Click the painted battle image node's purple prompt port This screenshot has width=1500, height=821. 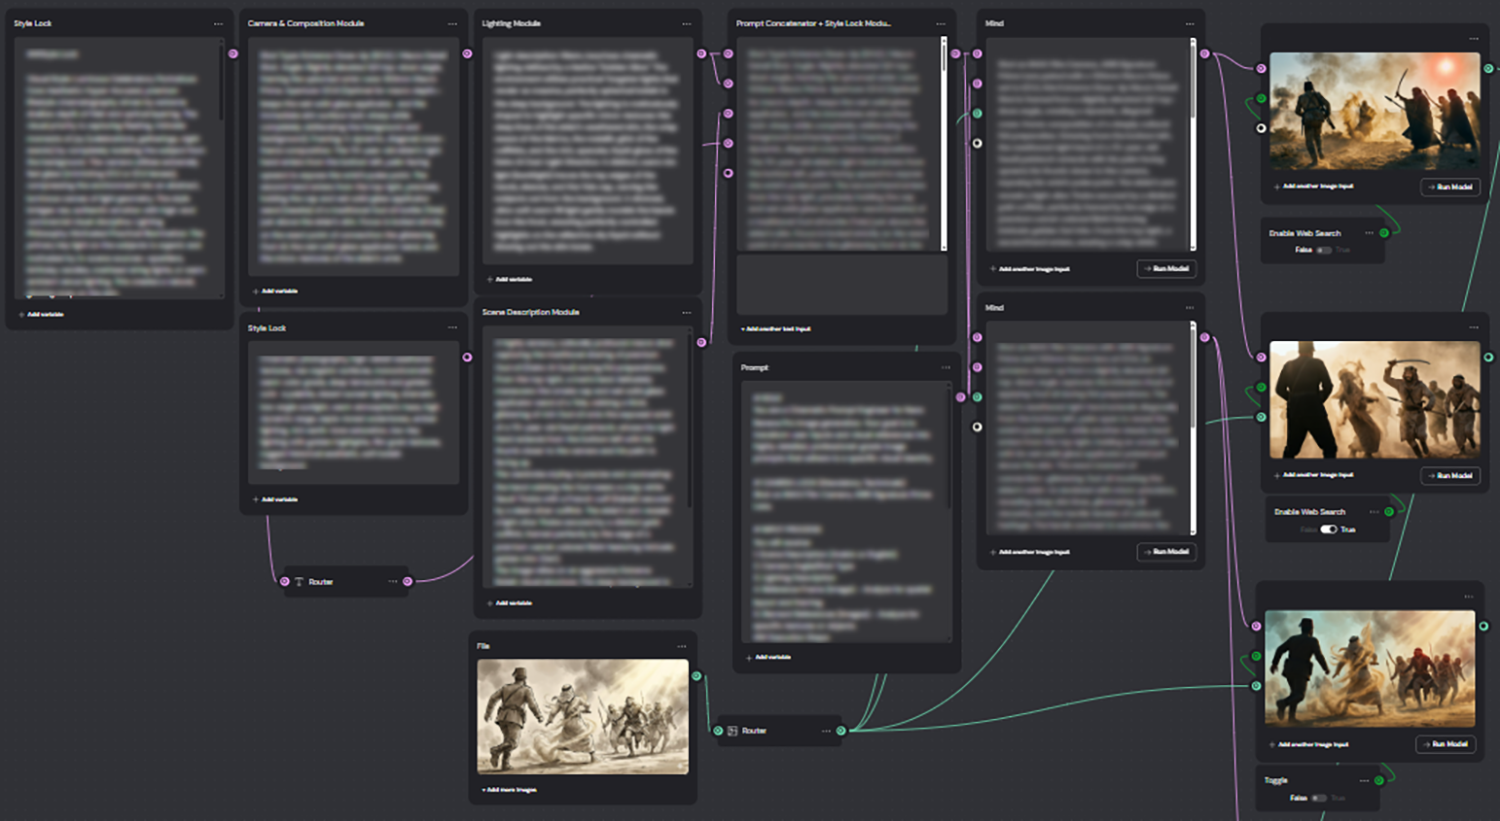[1256, 626]
